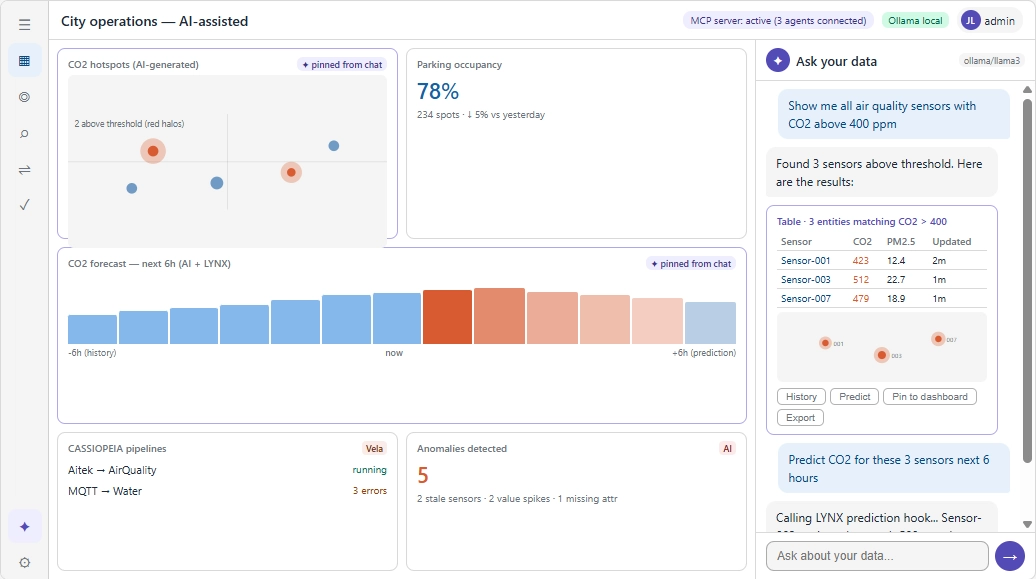
Task: Open the hamburger menu in the sidebar
Action: click(x=24, y=25)
